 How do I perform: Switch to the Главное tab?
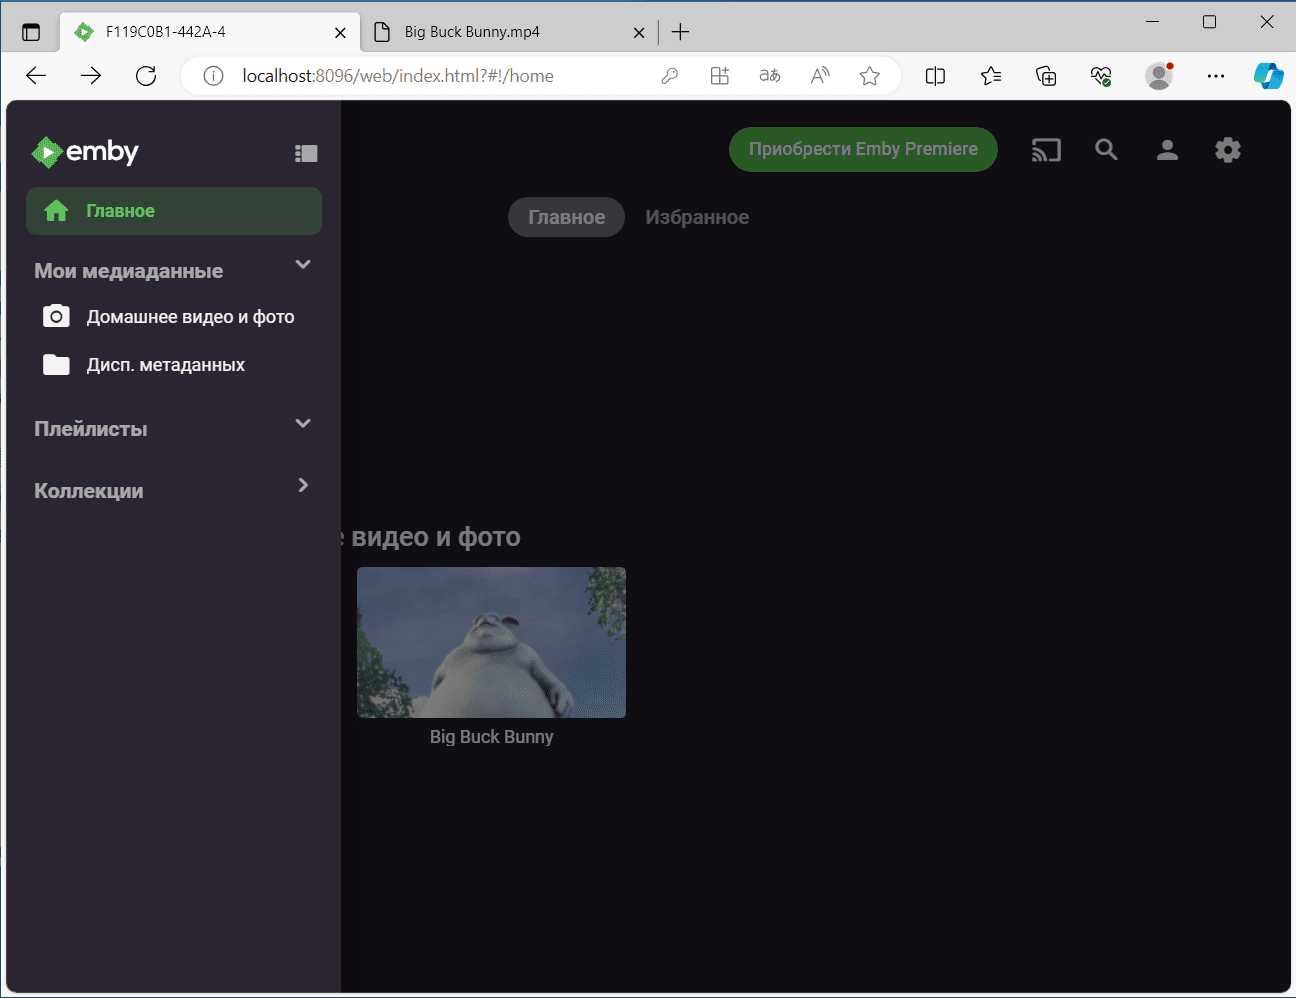click(566, 217)
